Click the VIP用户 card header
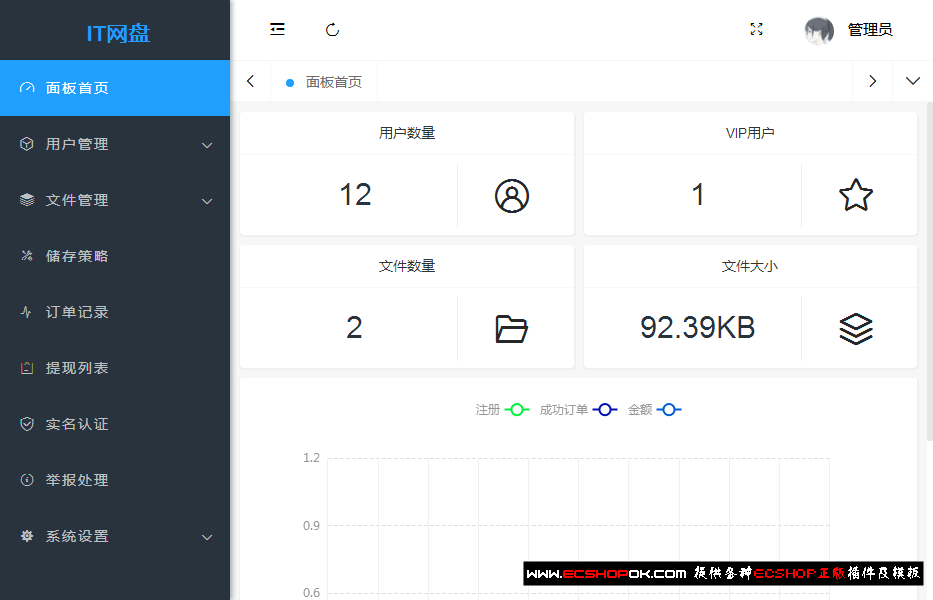This screenshot has width=933, height=600. (750, 133)
